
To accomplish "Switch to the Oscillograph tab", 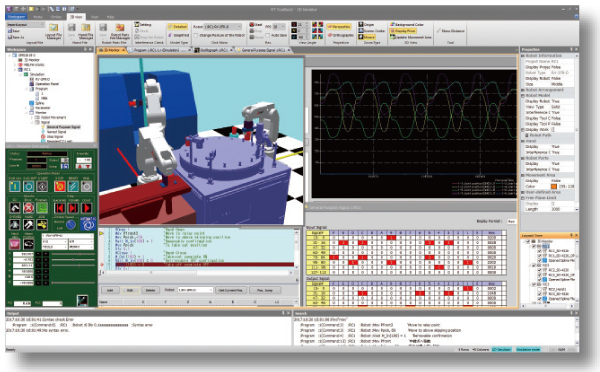I will click(214, 50).
